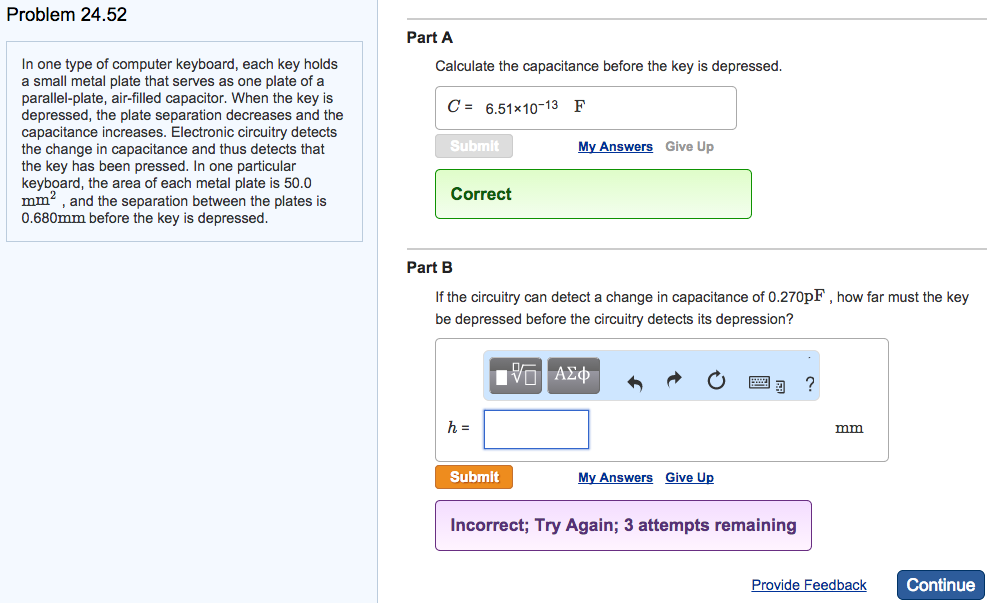Reset the answer with circular arrow icon

click(x=715, y=380)
